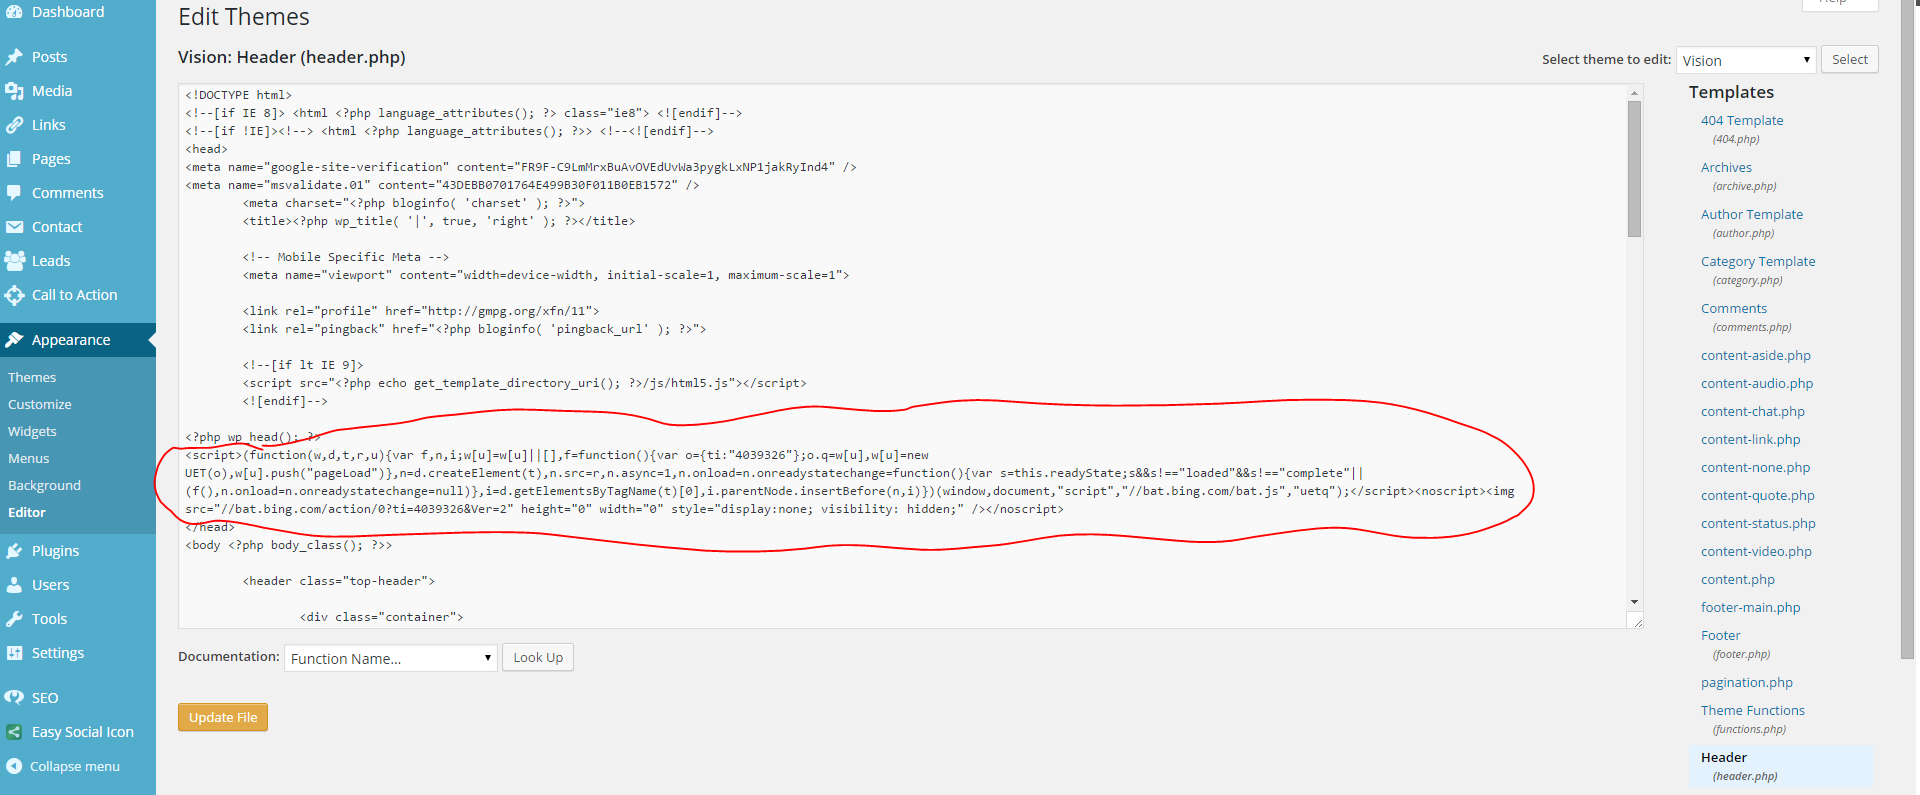Go to Settings menu label
Screen dimensions: 1920x795
58,653
